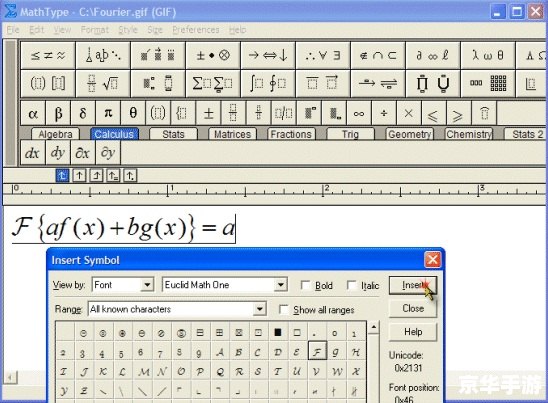Switch to the Algebra tab
This screenshot has height=403, width=548.
(x=55, y=134)
